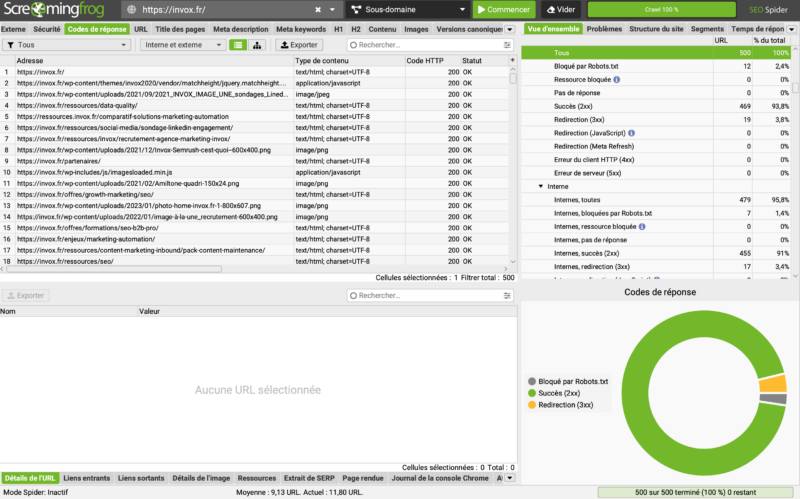
Task: Switch to list view icon
Action: pos(238,45)
